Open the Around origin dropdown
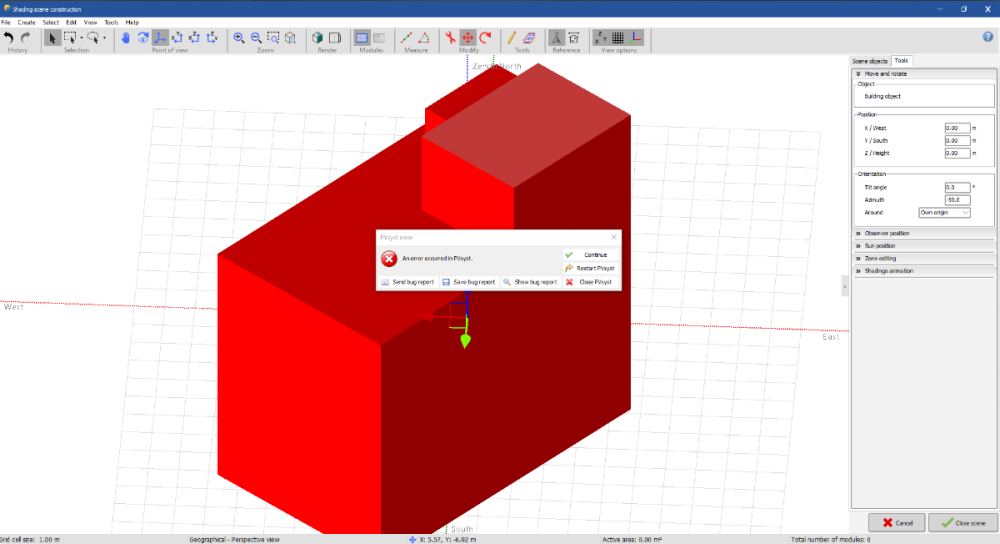 (944, 212)
